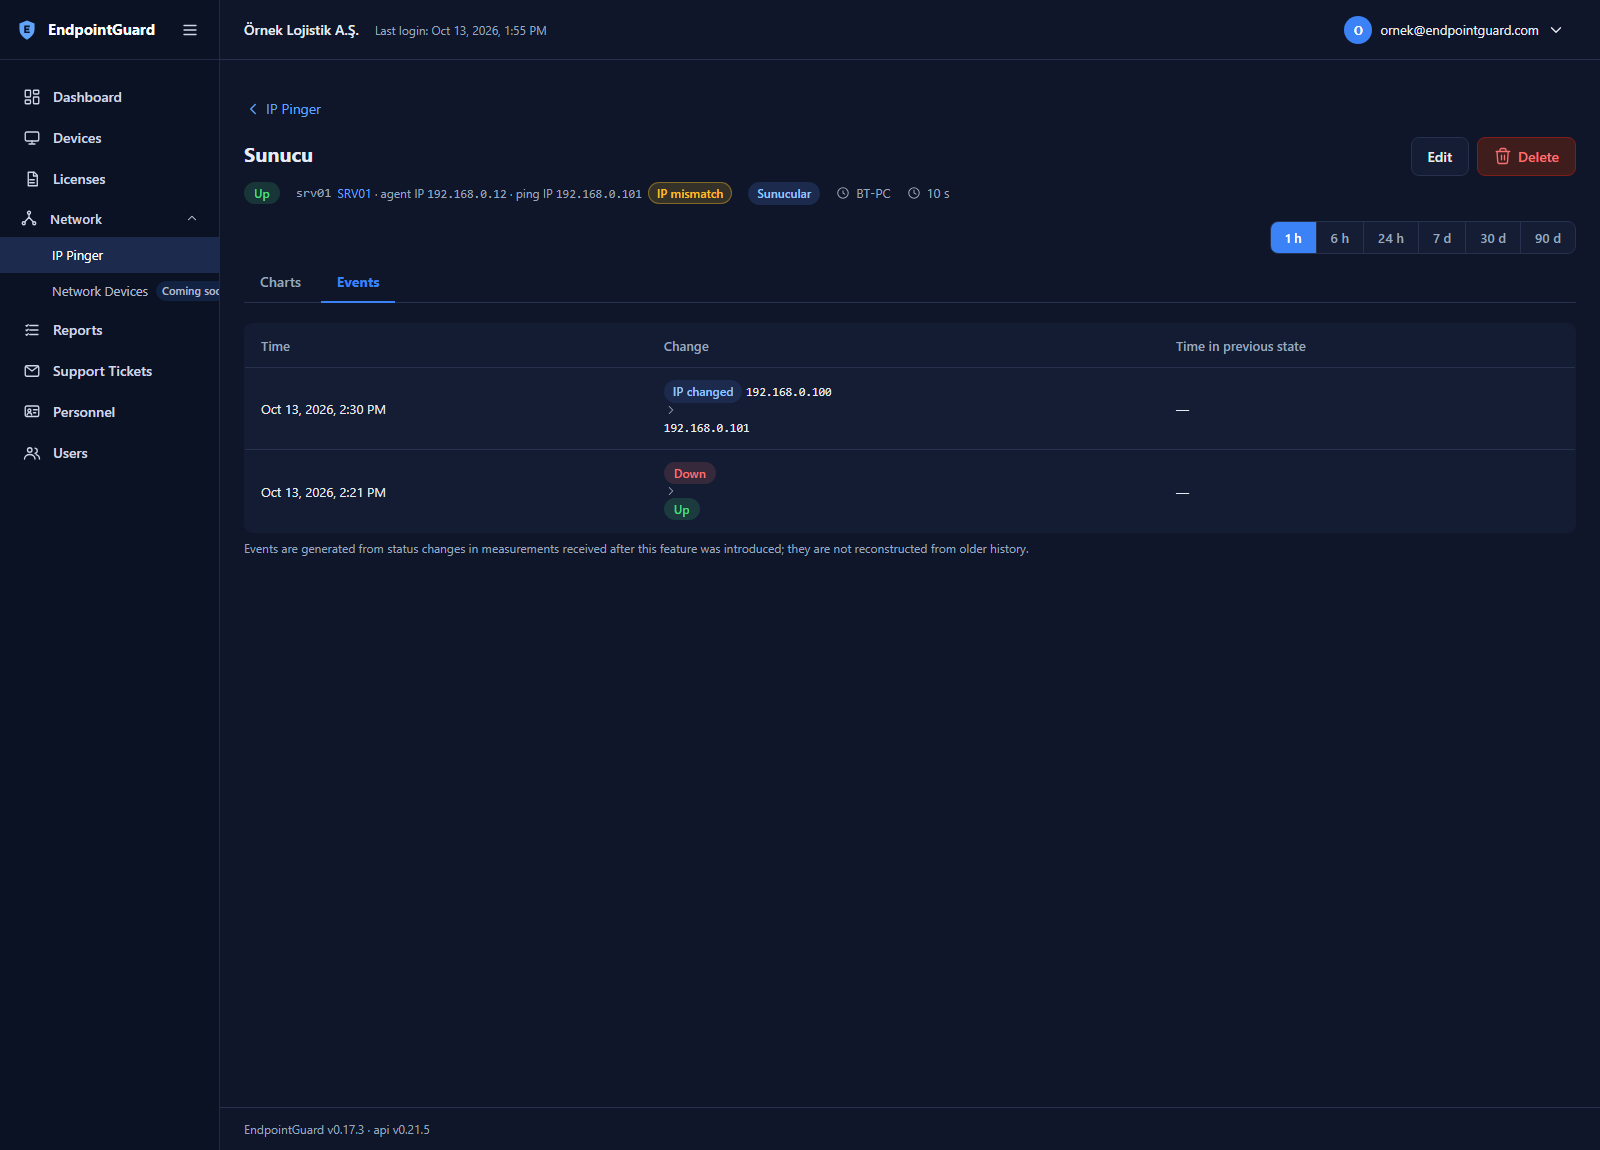Viewport: 1600px width, 1150px height.
Task: Click the IP changed badge in events
Action: pyautogui.click(x=703, y=392)
